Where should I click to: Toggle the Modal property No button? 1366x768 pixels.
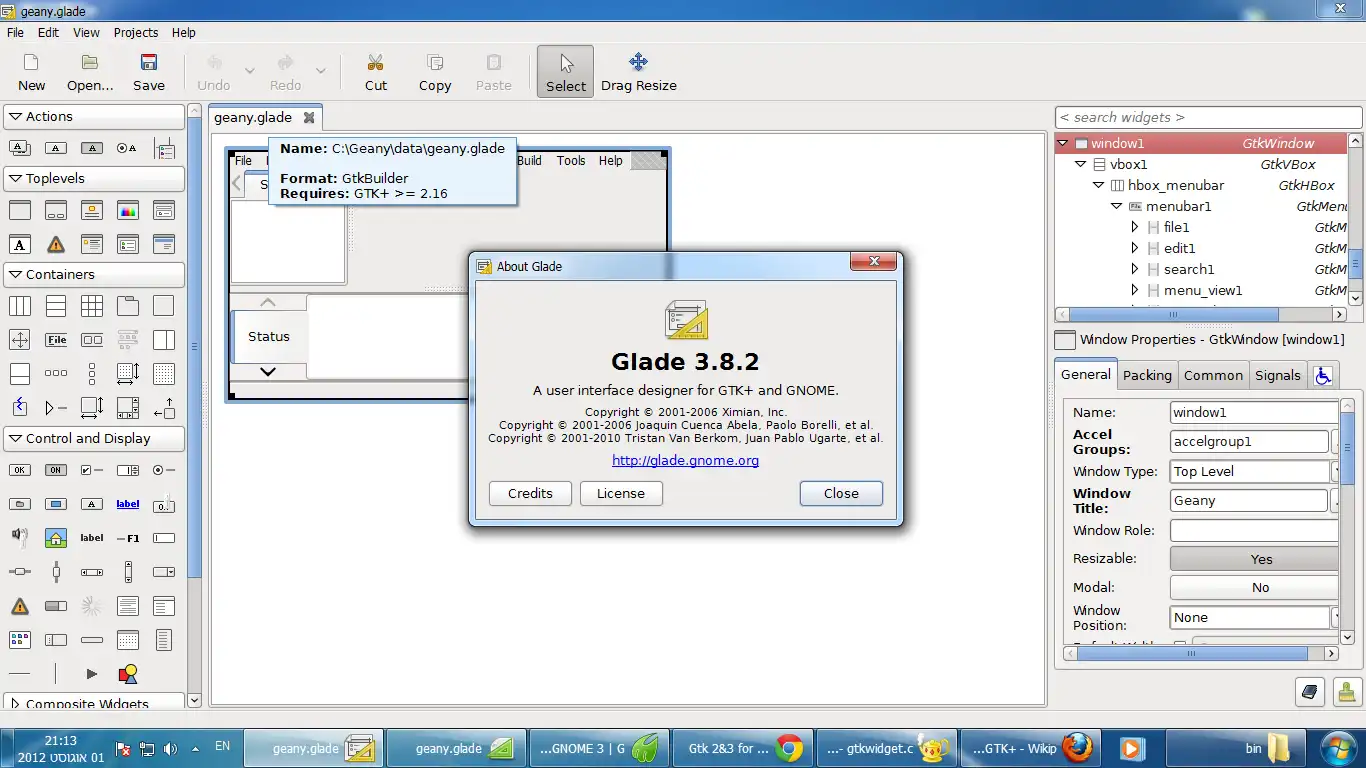tap(1254, 588)
